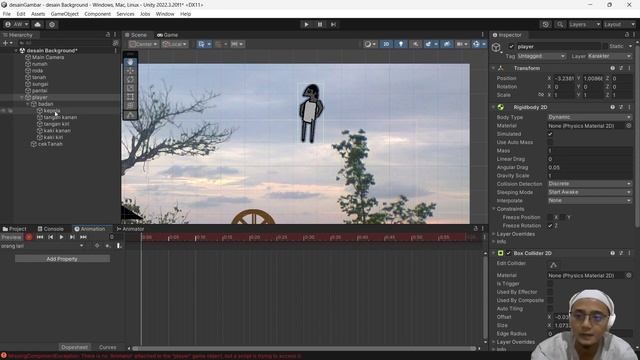Go to first keyframe in Animation
Viewport: 640px width, 360px height.
(x=40, y=237)
